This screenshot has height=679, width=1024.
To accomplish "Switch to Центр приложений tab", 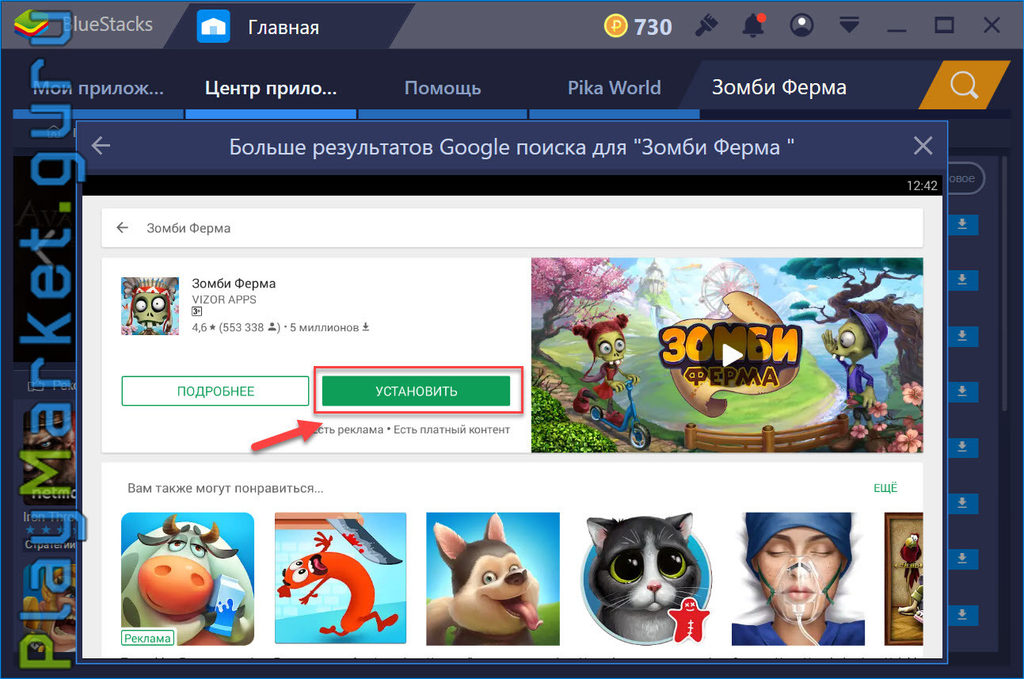I will (x=270, y=87).
